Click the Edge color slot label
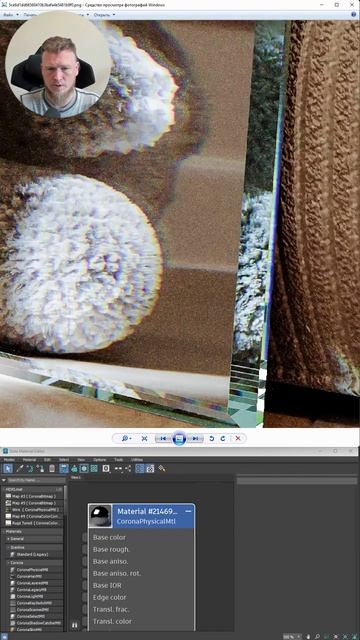The width and height of the screenshot is (360, 640). tap(109, 597)
